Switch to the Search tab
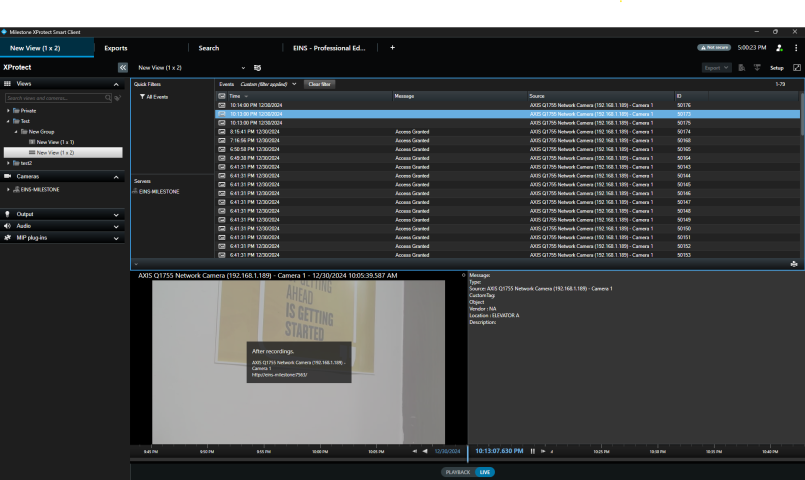 (x=208, y=47)
